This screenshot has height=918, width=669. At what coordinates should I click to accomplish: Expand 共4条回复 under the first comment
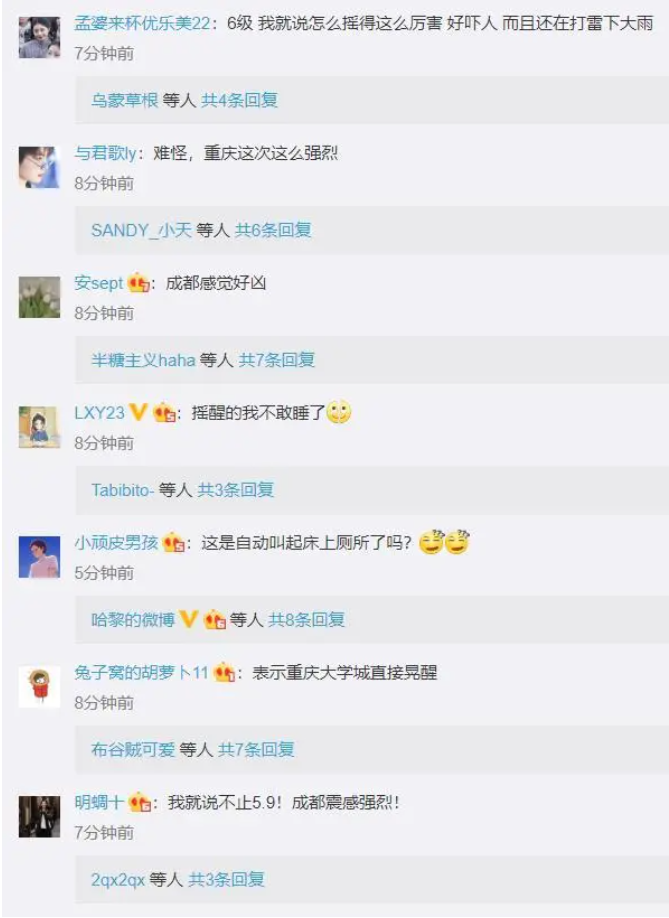click(239, 100)
